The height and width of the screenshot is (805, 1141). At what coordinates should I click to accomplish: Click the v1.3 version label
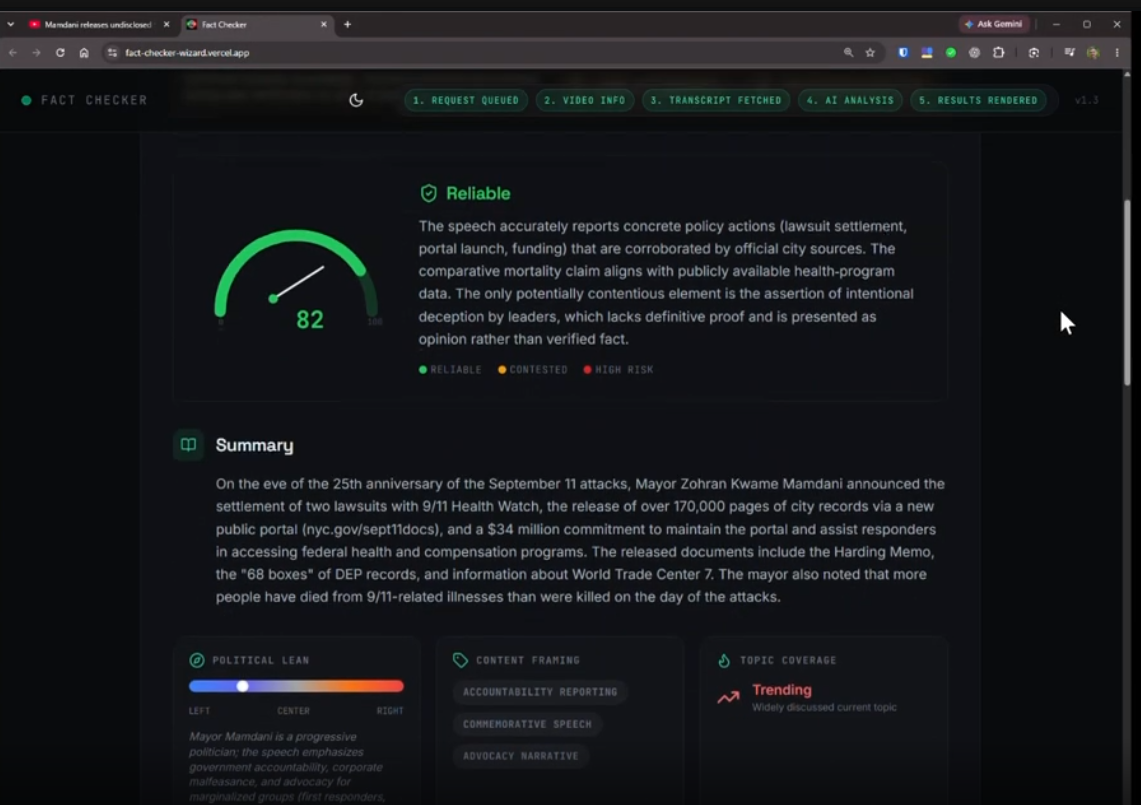tap(1086, 100)
